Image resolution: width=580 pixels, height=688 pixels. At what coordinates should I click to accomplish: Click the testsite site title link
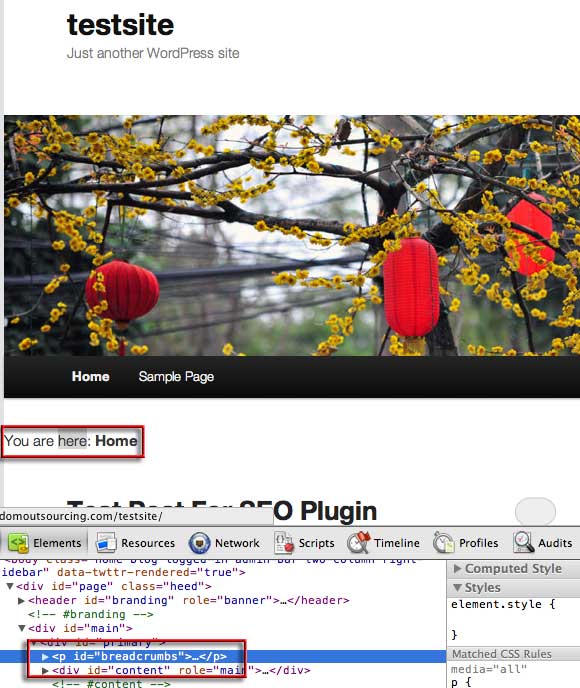[121, 25]
